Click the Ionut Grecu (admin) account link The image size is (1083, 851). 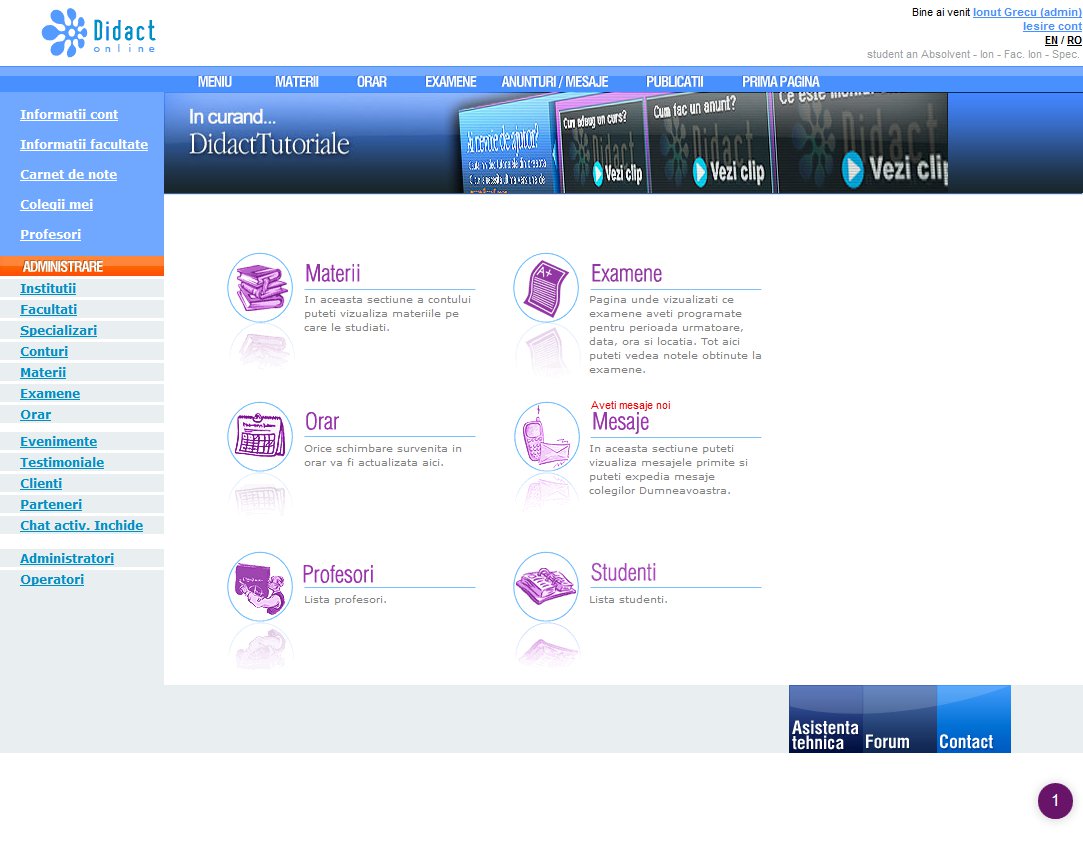1027,12
